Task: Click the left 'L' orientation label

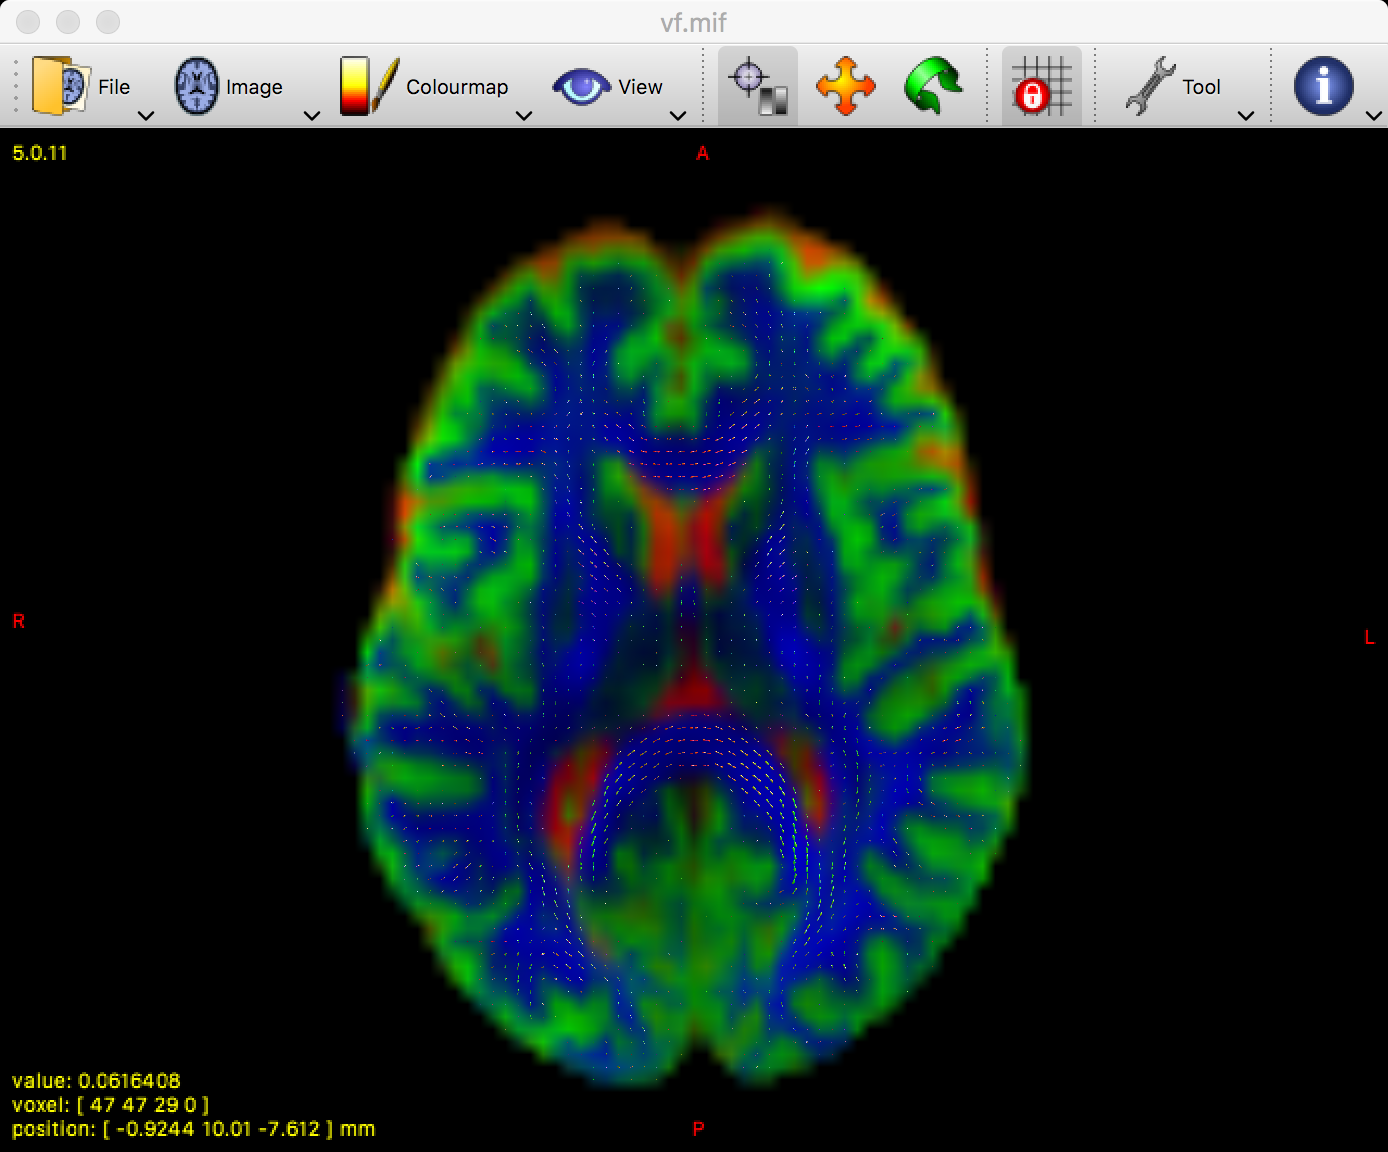Action: (x=1369, y=637)
